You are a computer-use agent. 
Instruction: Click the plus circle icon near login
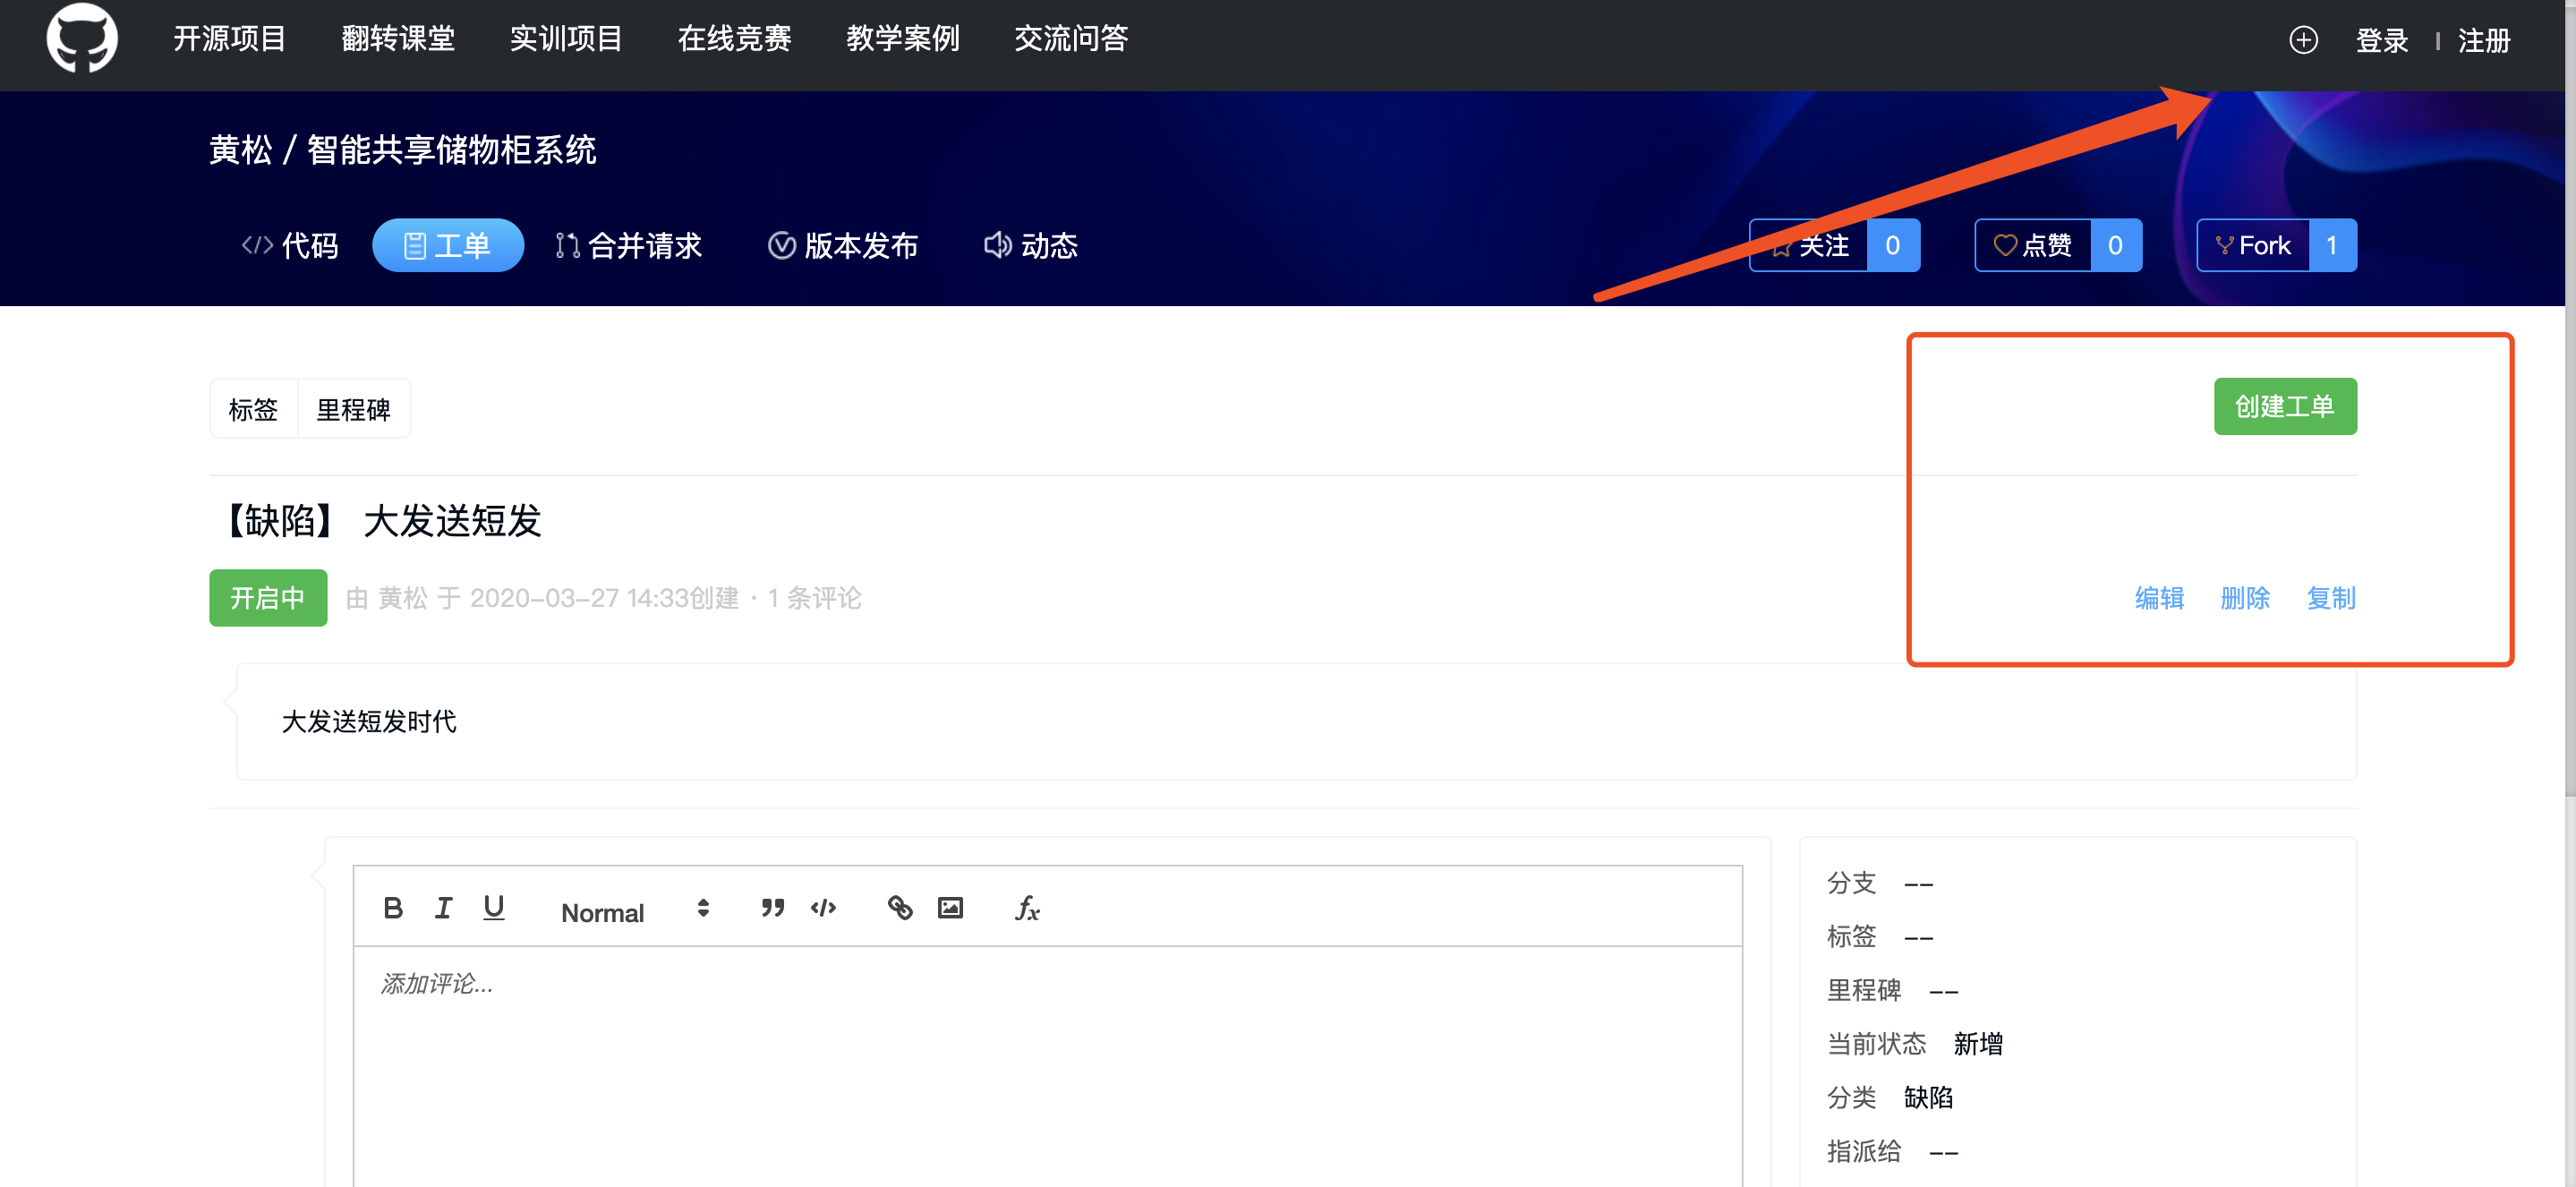[x=2303, y=40]
